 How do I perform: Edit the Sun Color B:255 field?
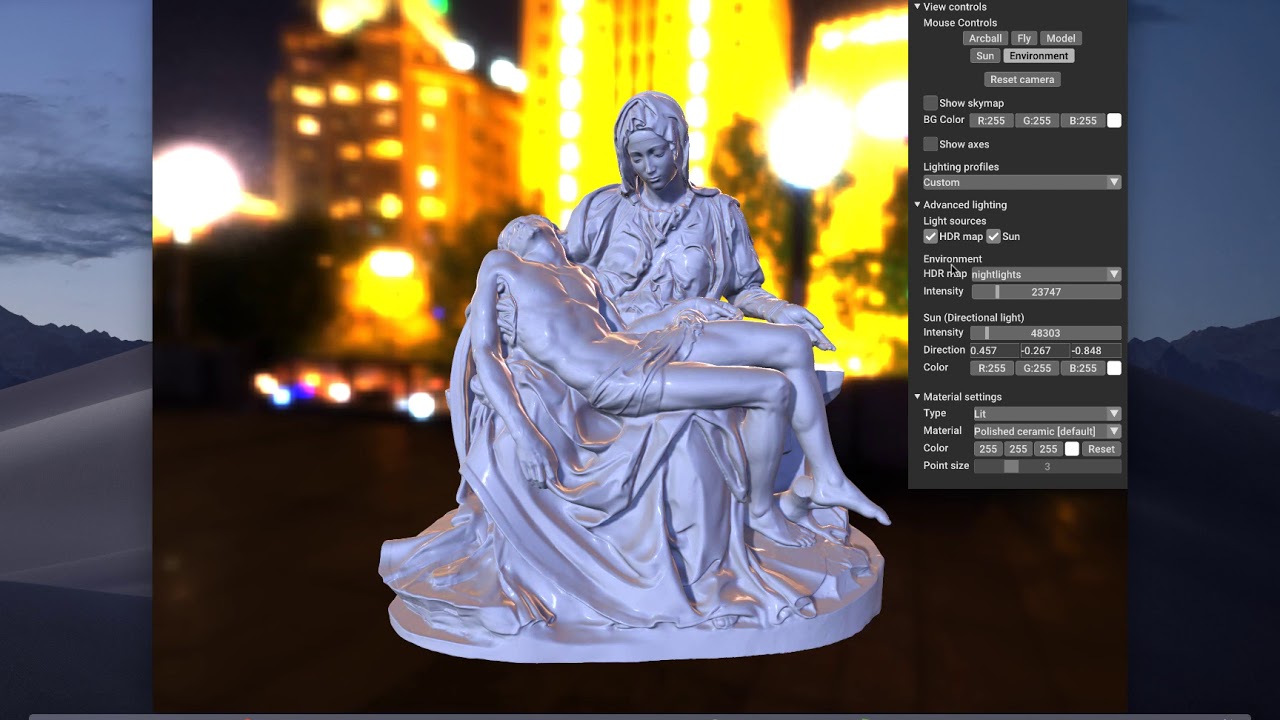(1083, 368)
